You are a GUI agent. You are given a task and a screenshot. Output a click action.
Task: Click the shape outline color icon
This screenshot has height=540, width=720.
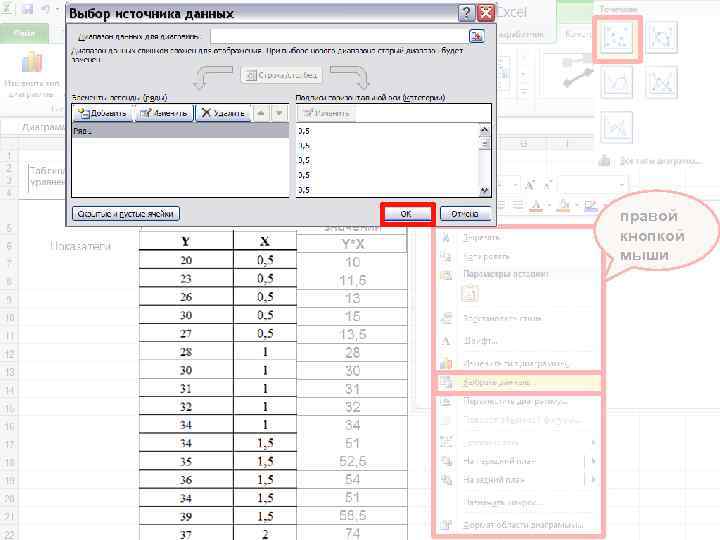point(590,206)
